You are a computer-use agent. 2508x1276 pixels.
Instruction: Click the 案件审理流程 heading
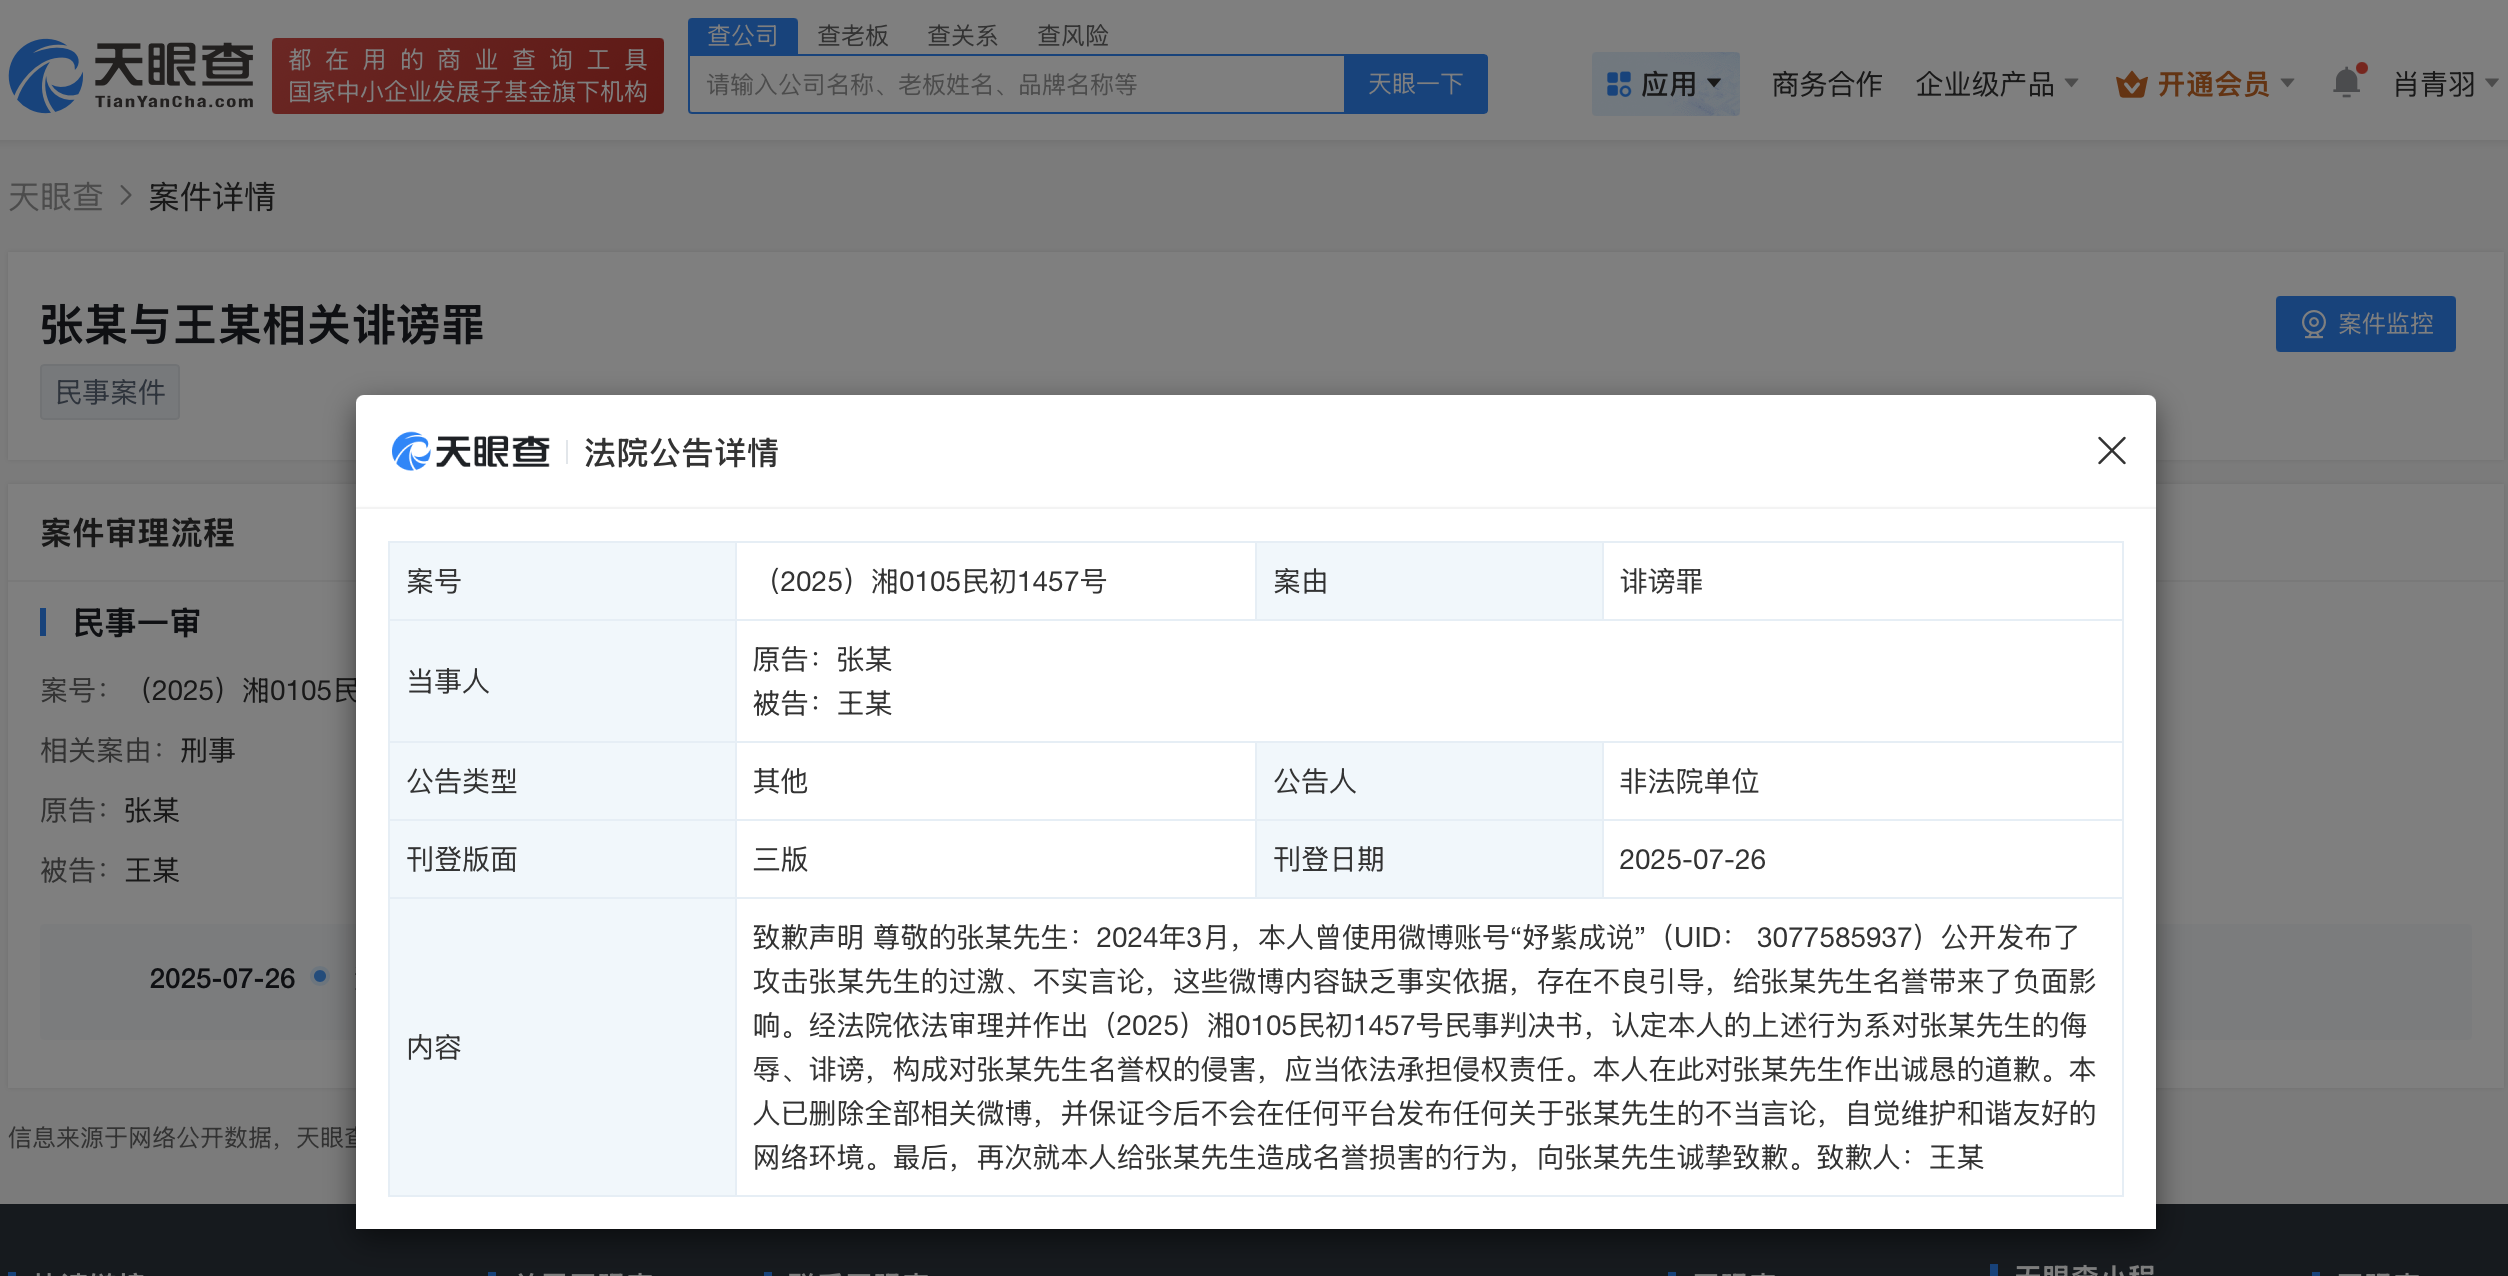pos(137,533)
